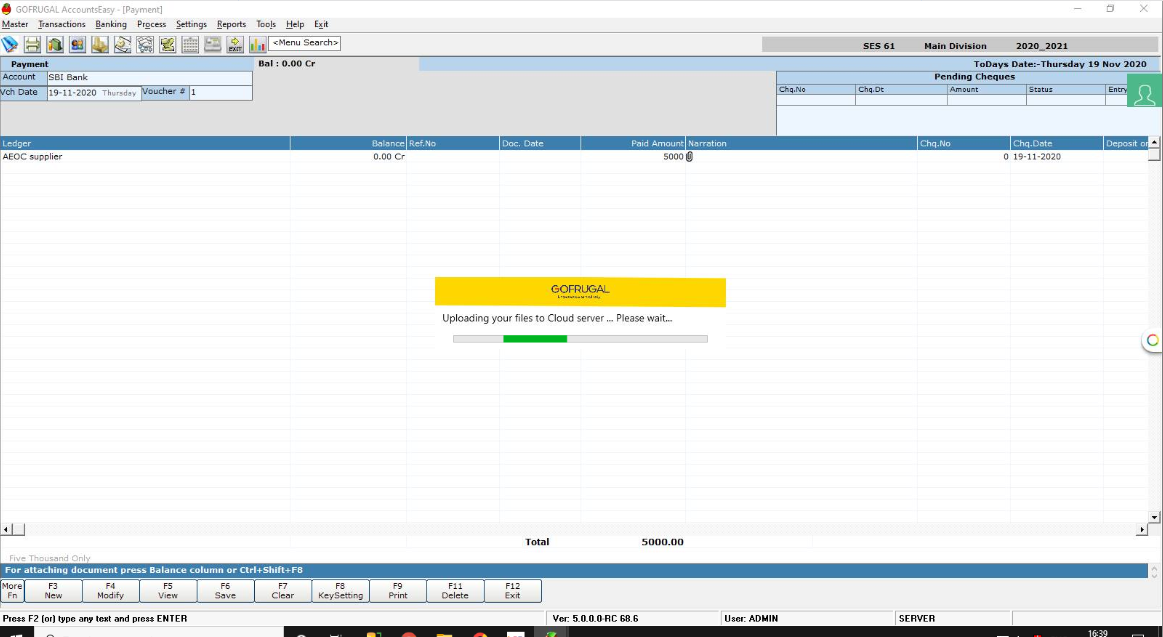Click the Chq.Dt header in Pending Cheques
Image resolution: width=1163 pixels, height=637 pixels.
coord(901,89)
